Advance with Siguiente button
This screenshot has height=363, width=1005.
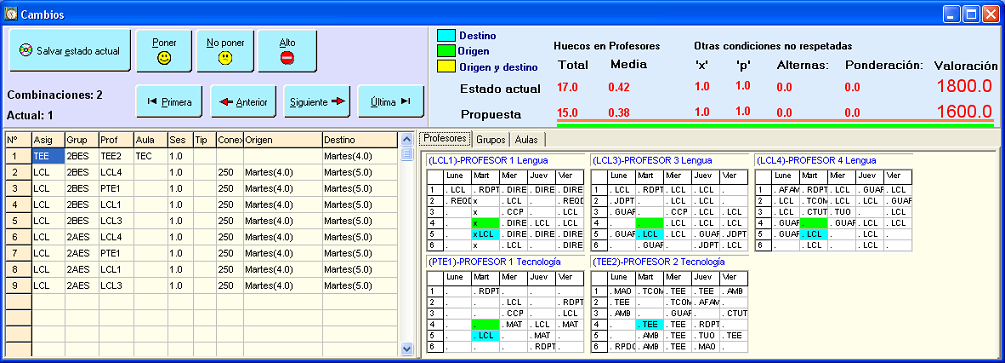(317, 101)
